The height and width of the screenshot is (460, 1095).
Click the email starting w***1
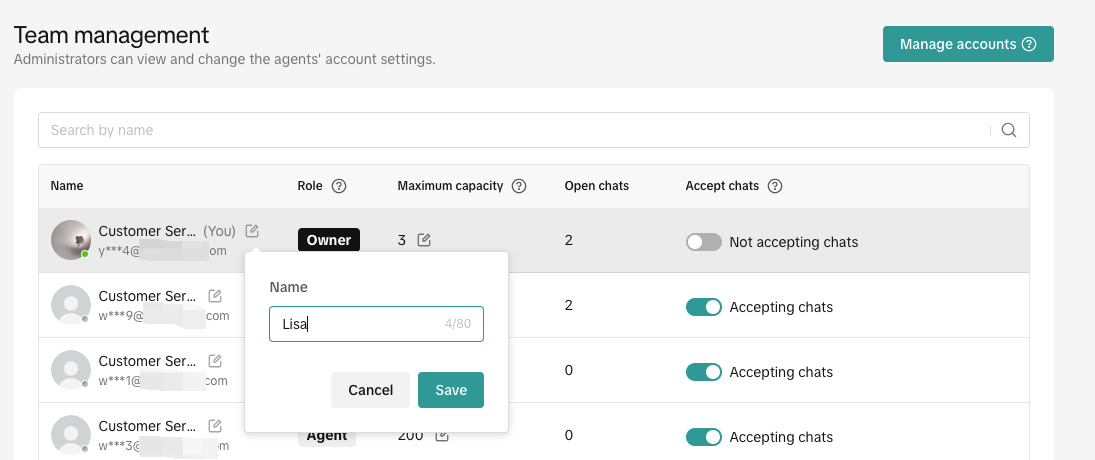(x=163, y=380)
